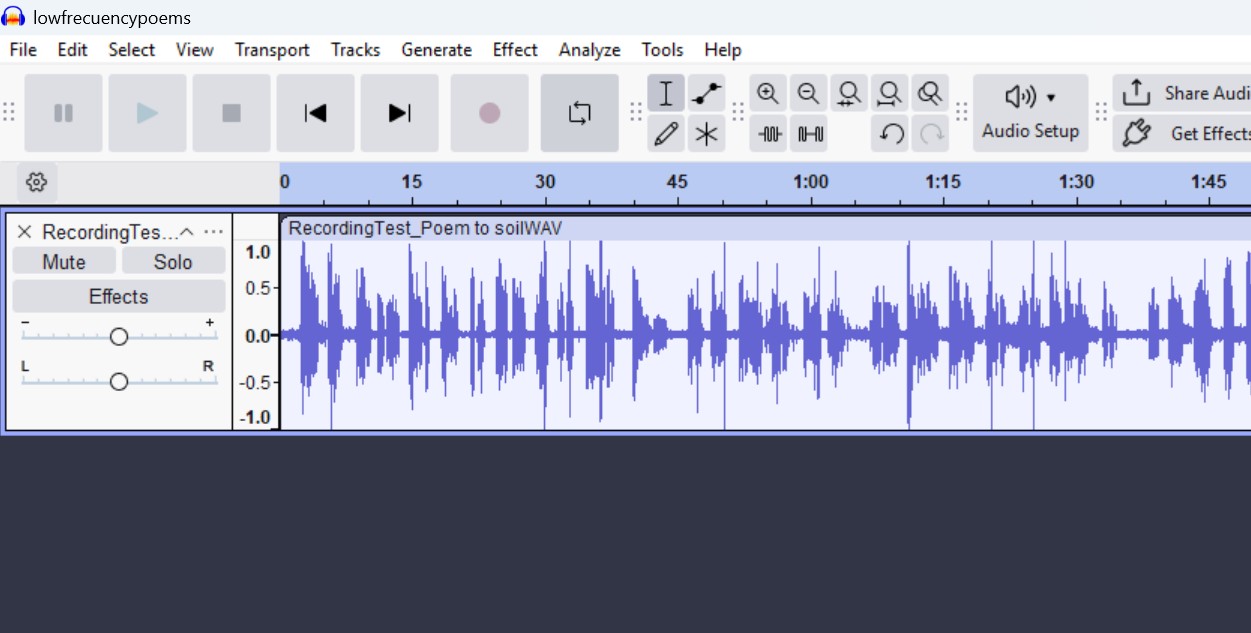
Task: Adjust the track gain slider
Action: point(118,337)
